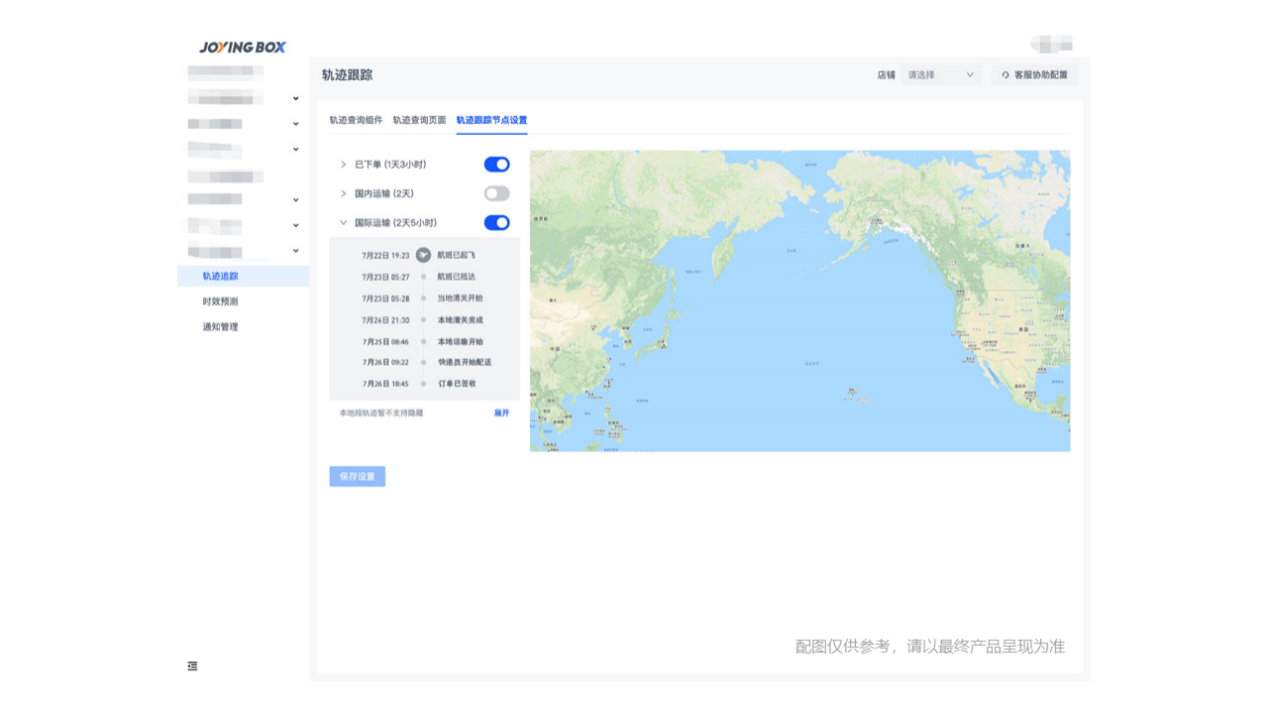Viewport: 1268px width, 713px height.
Task: Click the headset icon on 客服协助配置 button
Action: click(x=1005, y=74)
